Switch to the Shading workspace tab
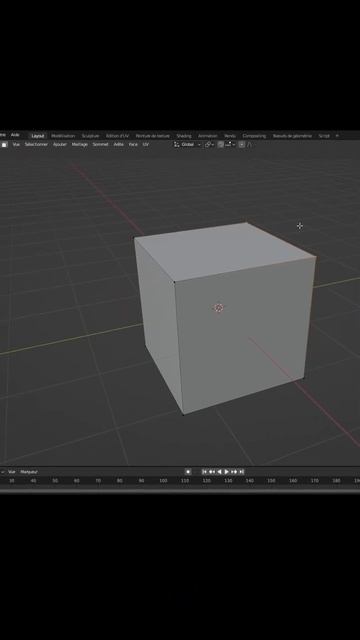Screen dimensions: 360x640 pyautogui.click(x=184, y=136)
